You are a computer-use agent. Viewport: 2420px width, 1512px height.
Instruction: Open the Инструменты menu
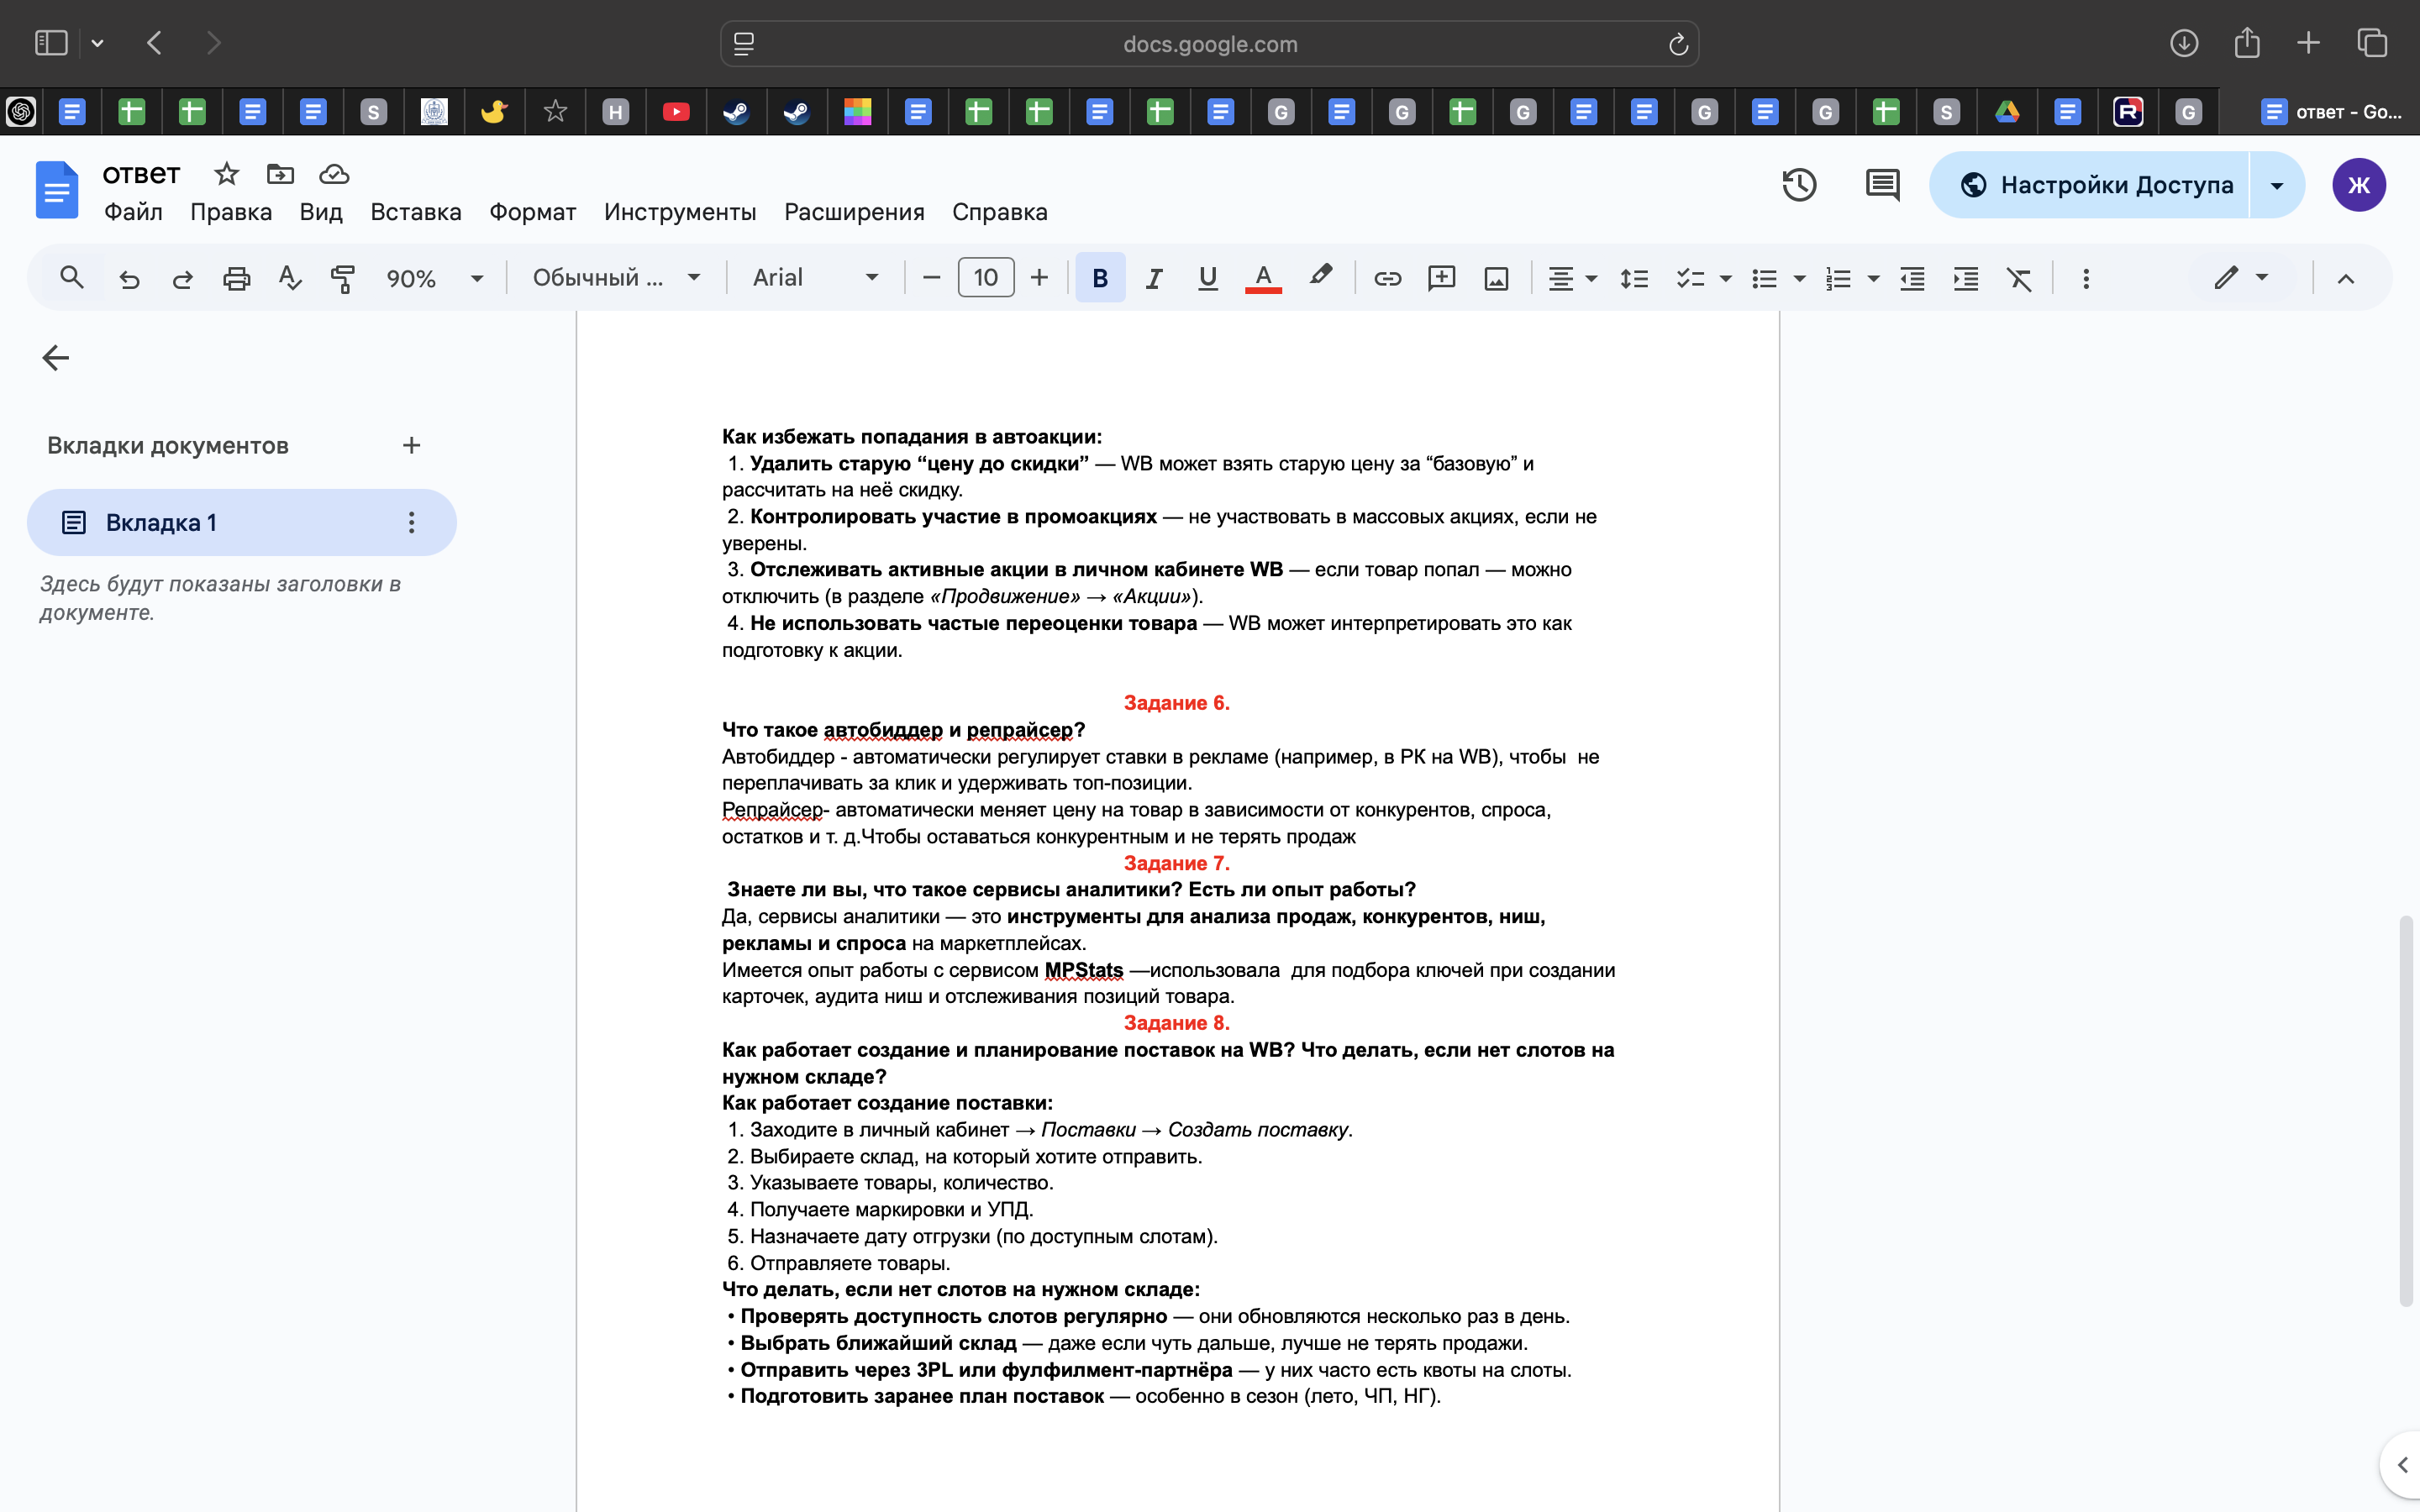click(x=680, y=212)
